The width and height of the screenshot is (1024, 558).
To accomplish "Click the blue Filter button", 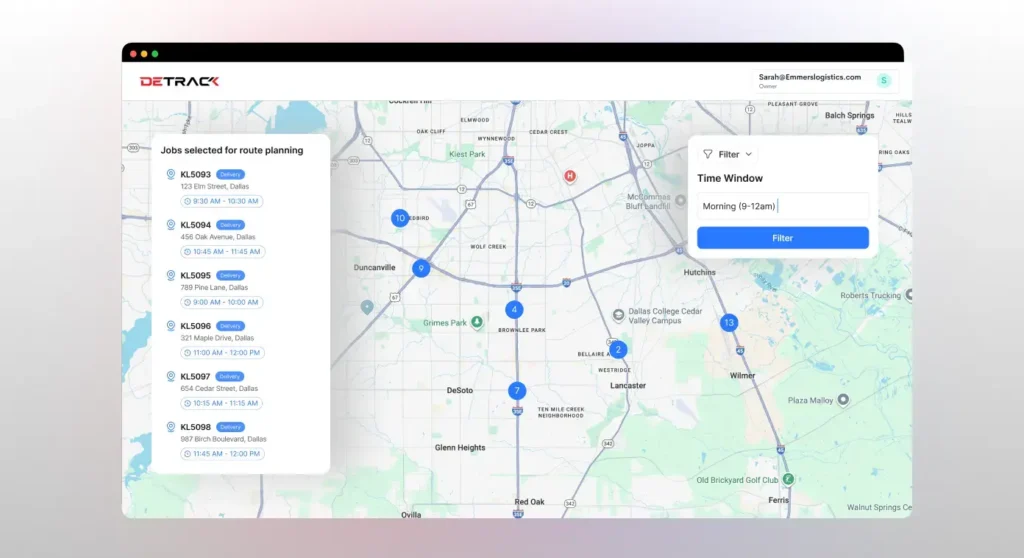I will [x=782, y=238].
